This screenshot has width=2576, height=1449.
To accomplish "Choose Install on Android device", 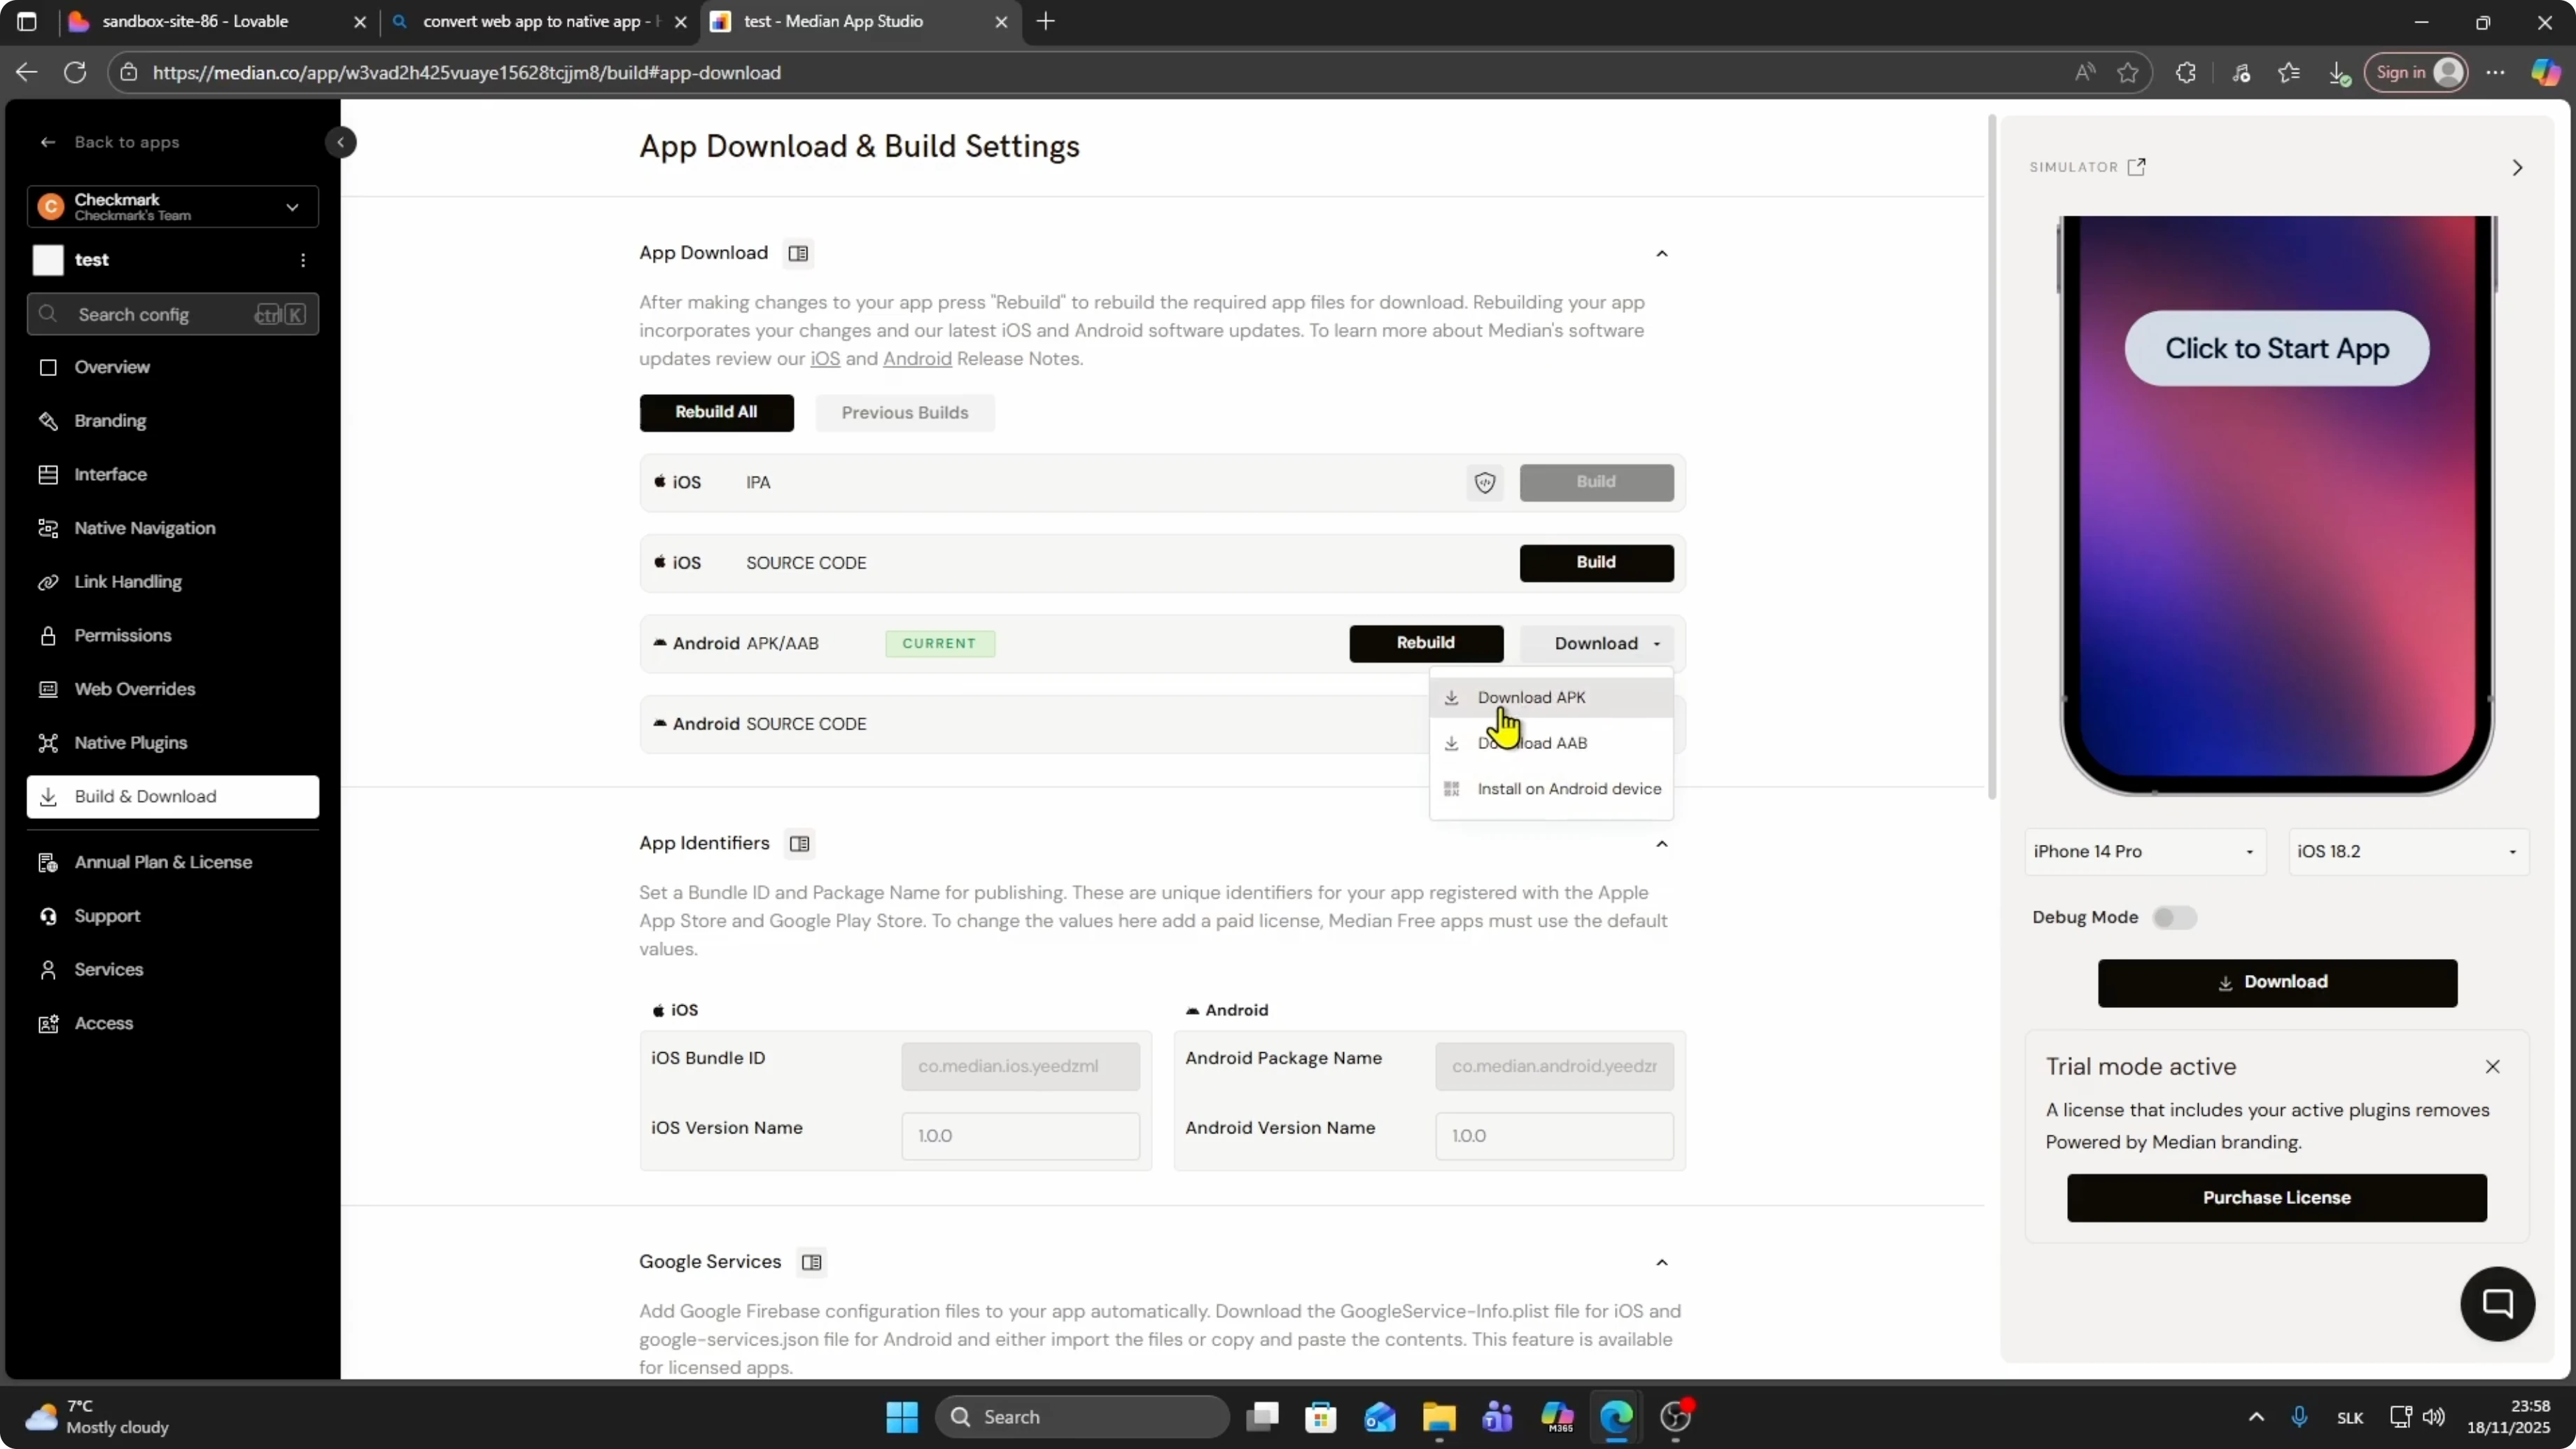I will click(1551, 789).
